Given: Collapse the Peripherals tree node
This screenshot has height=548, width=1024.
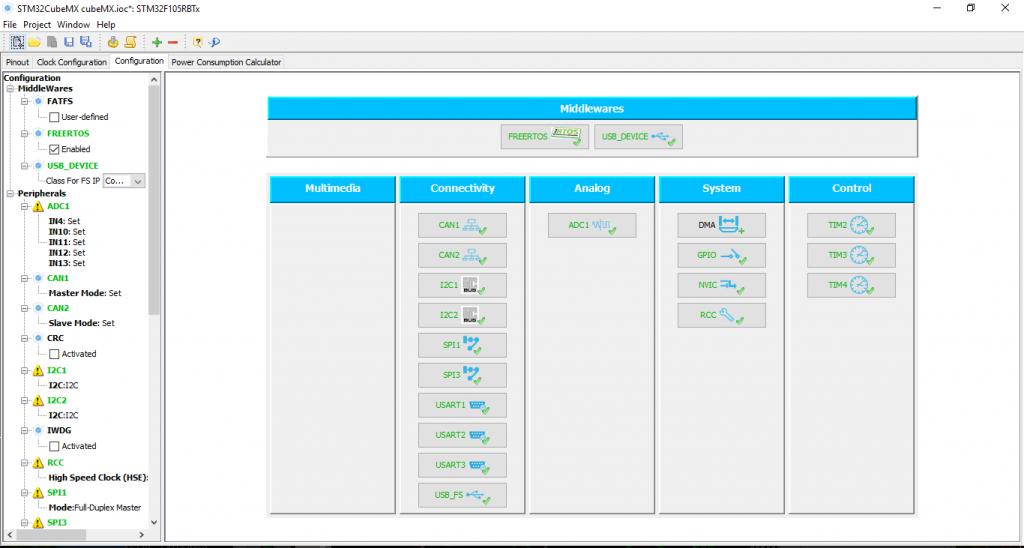Looking at the screenshot, I should (x=10, y=194).
